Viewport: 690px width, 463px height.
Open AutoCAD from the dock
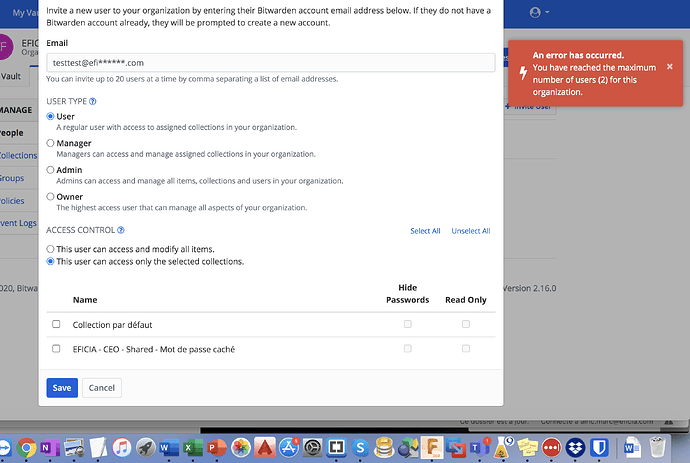point(264,448)
